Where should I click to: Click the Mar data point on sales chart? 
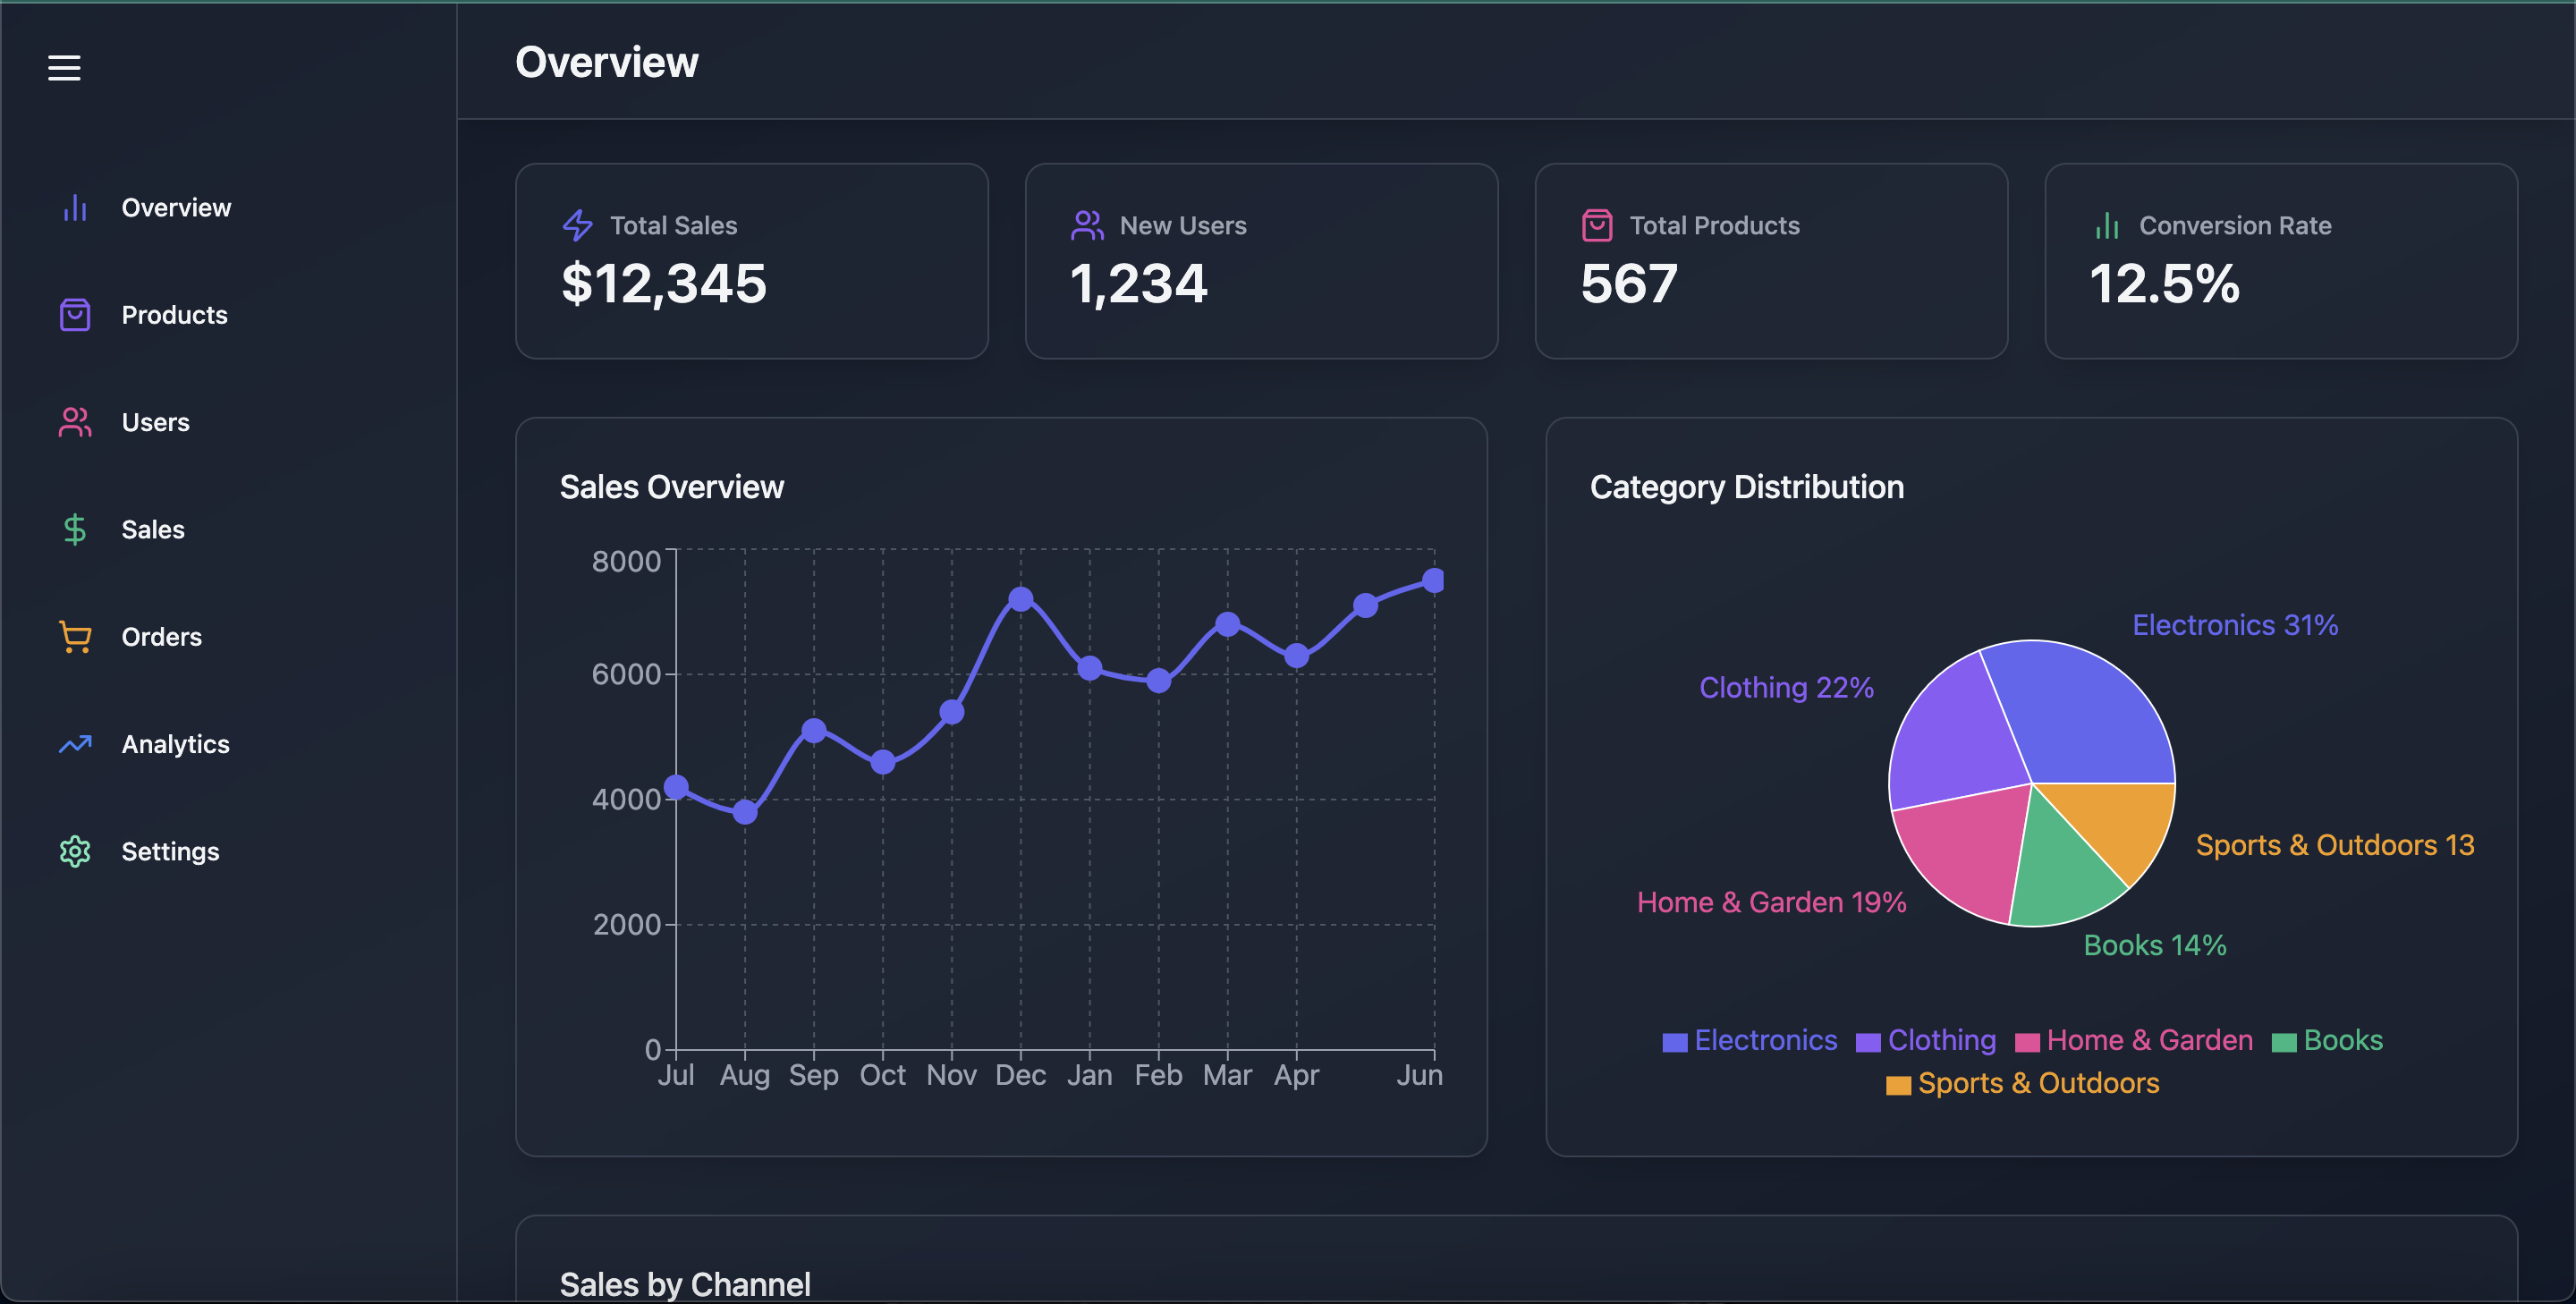coord(1228,624)
